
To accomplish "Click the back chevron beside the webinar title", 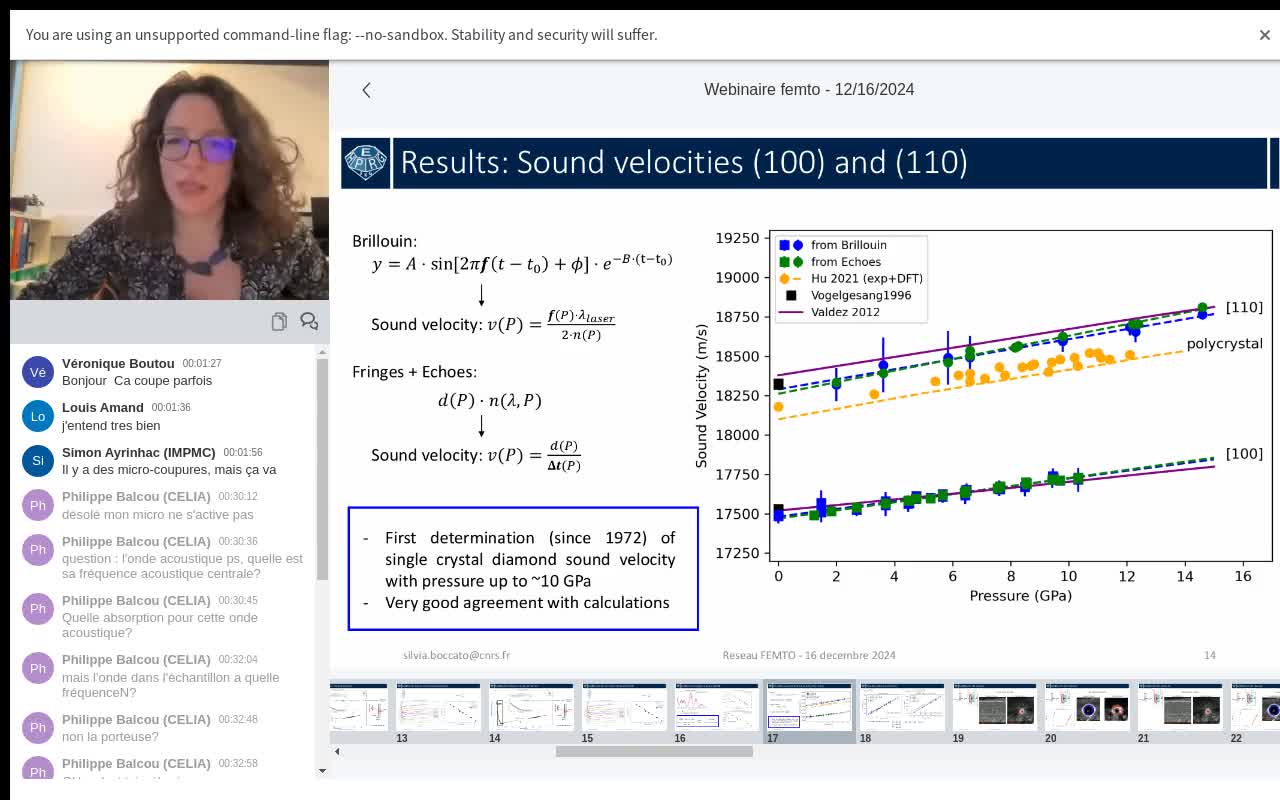I will coord(366,90).
